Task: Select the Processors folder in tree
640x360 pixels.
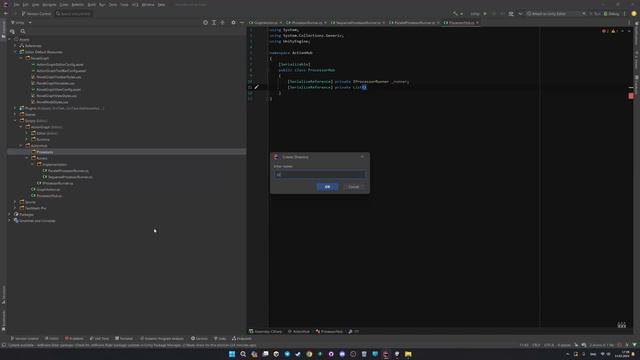Action: 127,152
